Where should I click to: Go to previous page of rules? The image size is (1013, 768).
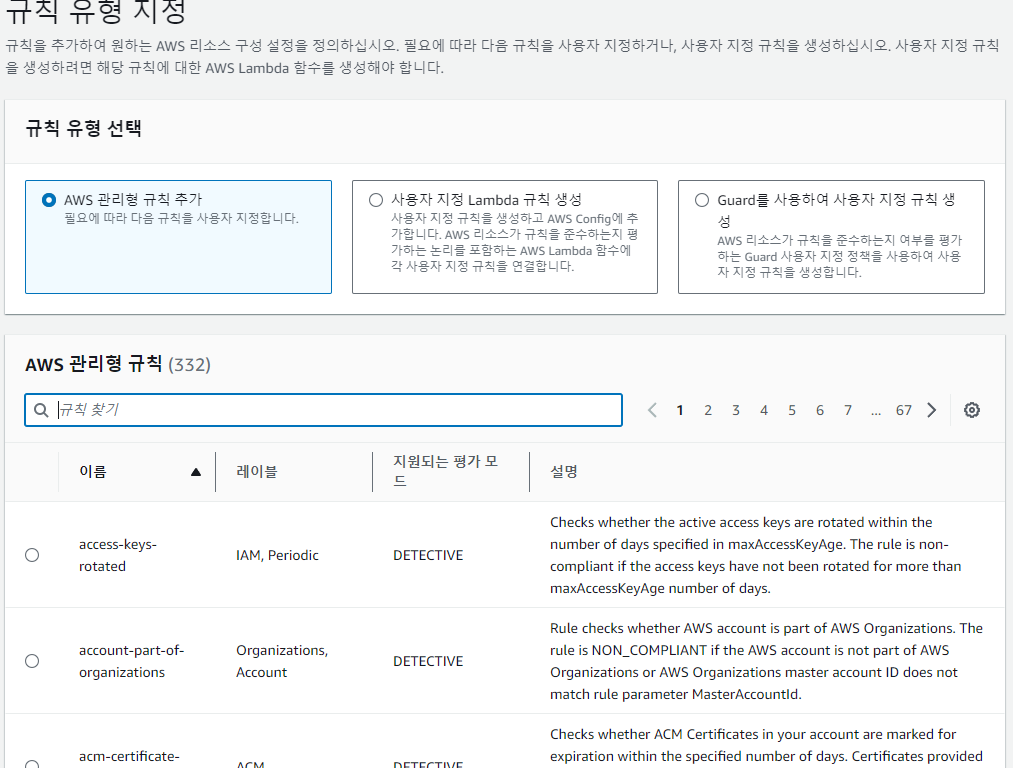coord(653,410)
